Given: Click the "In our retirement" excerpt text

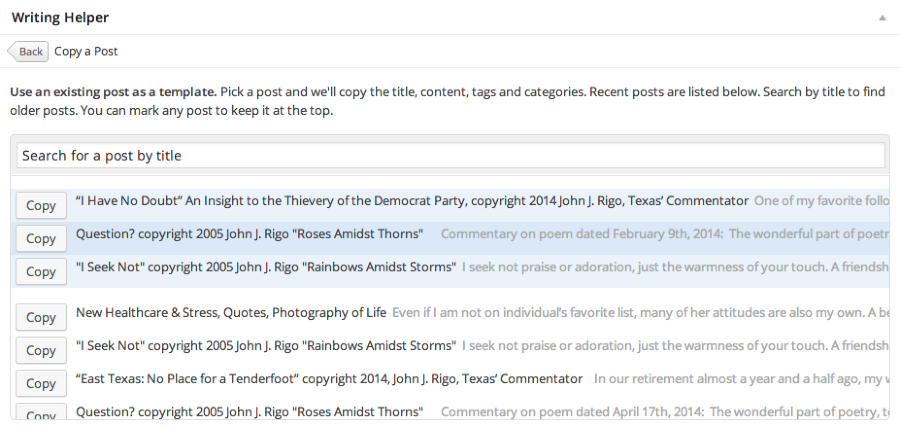Looking at the screenshot, I should pyautogui.click(x=740, y=379).
